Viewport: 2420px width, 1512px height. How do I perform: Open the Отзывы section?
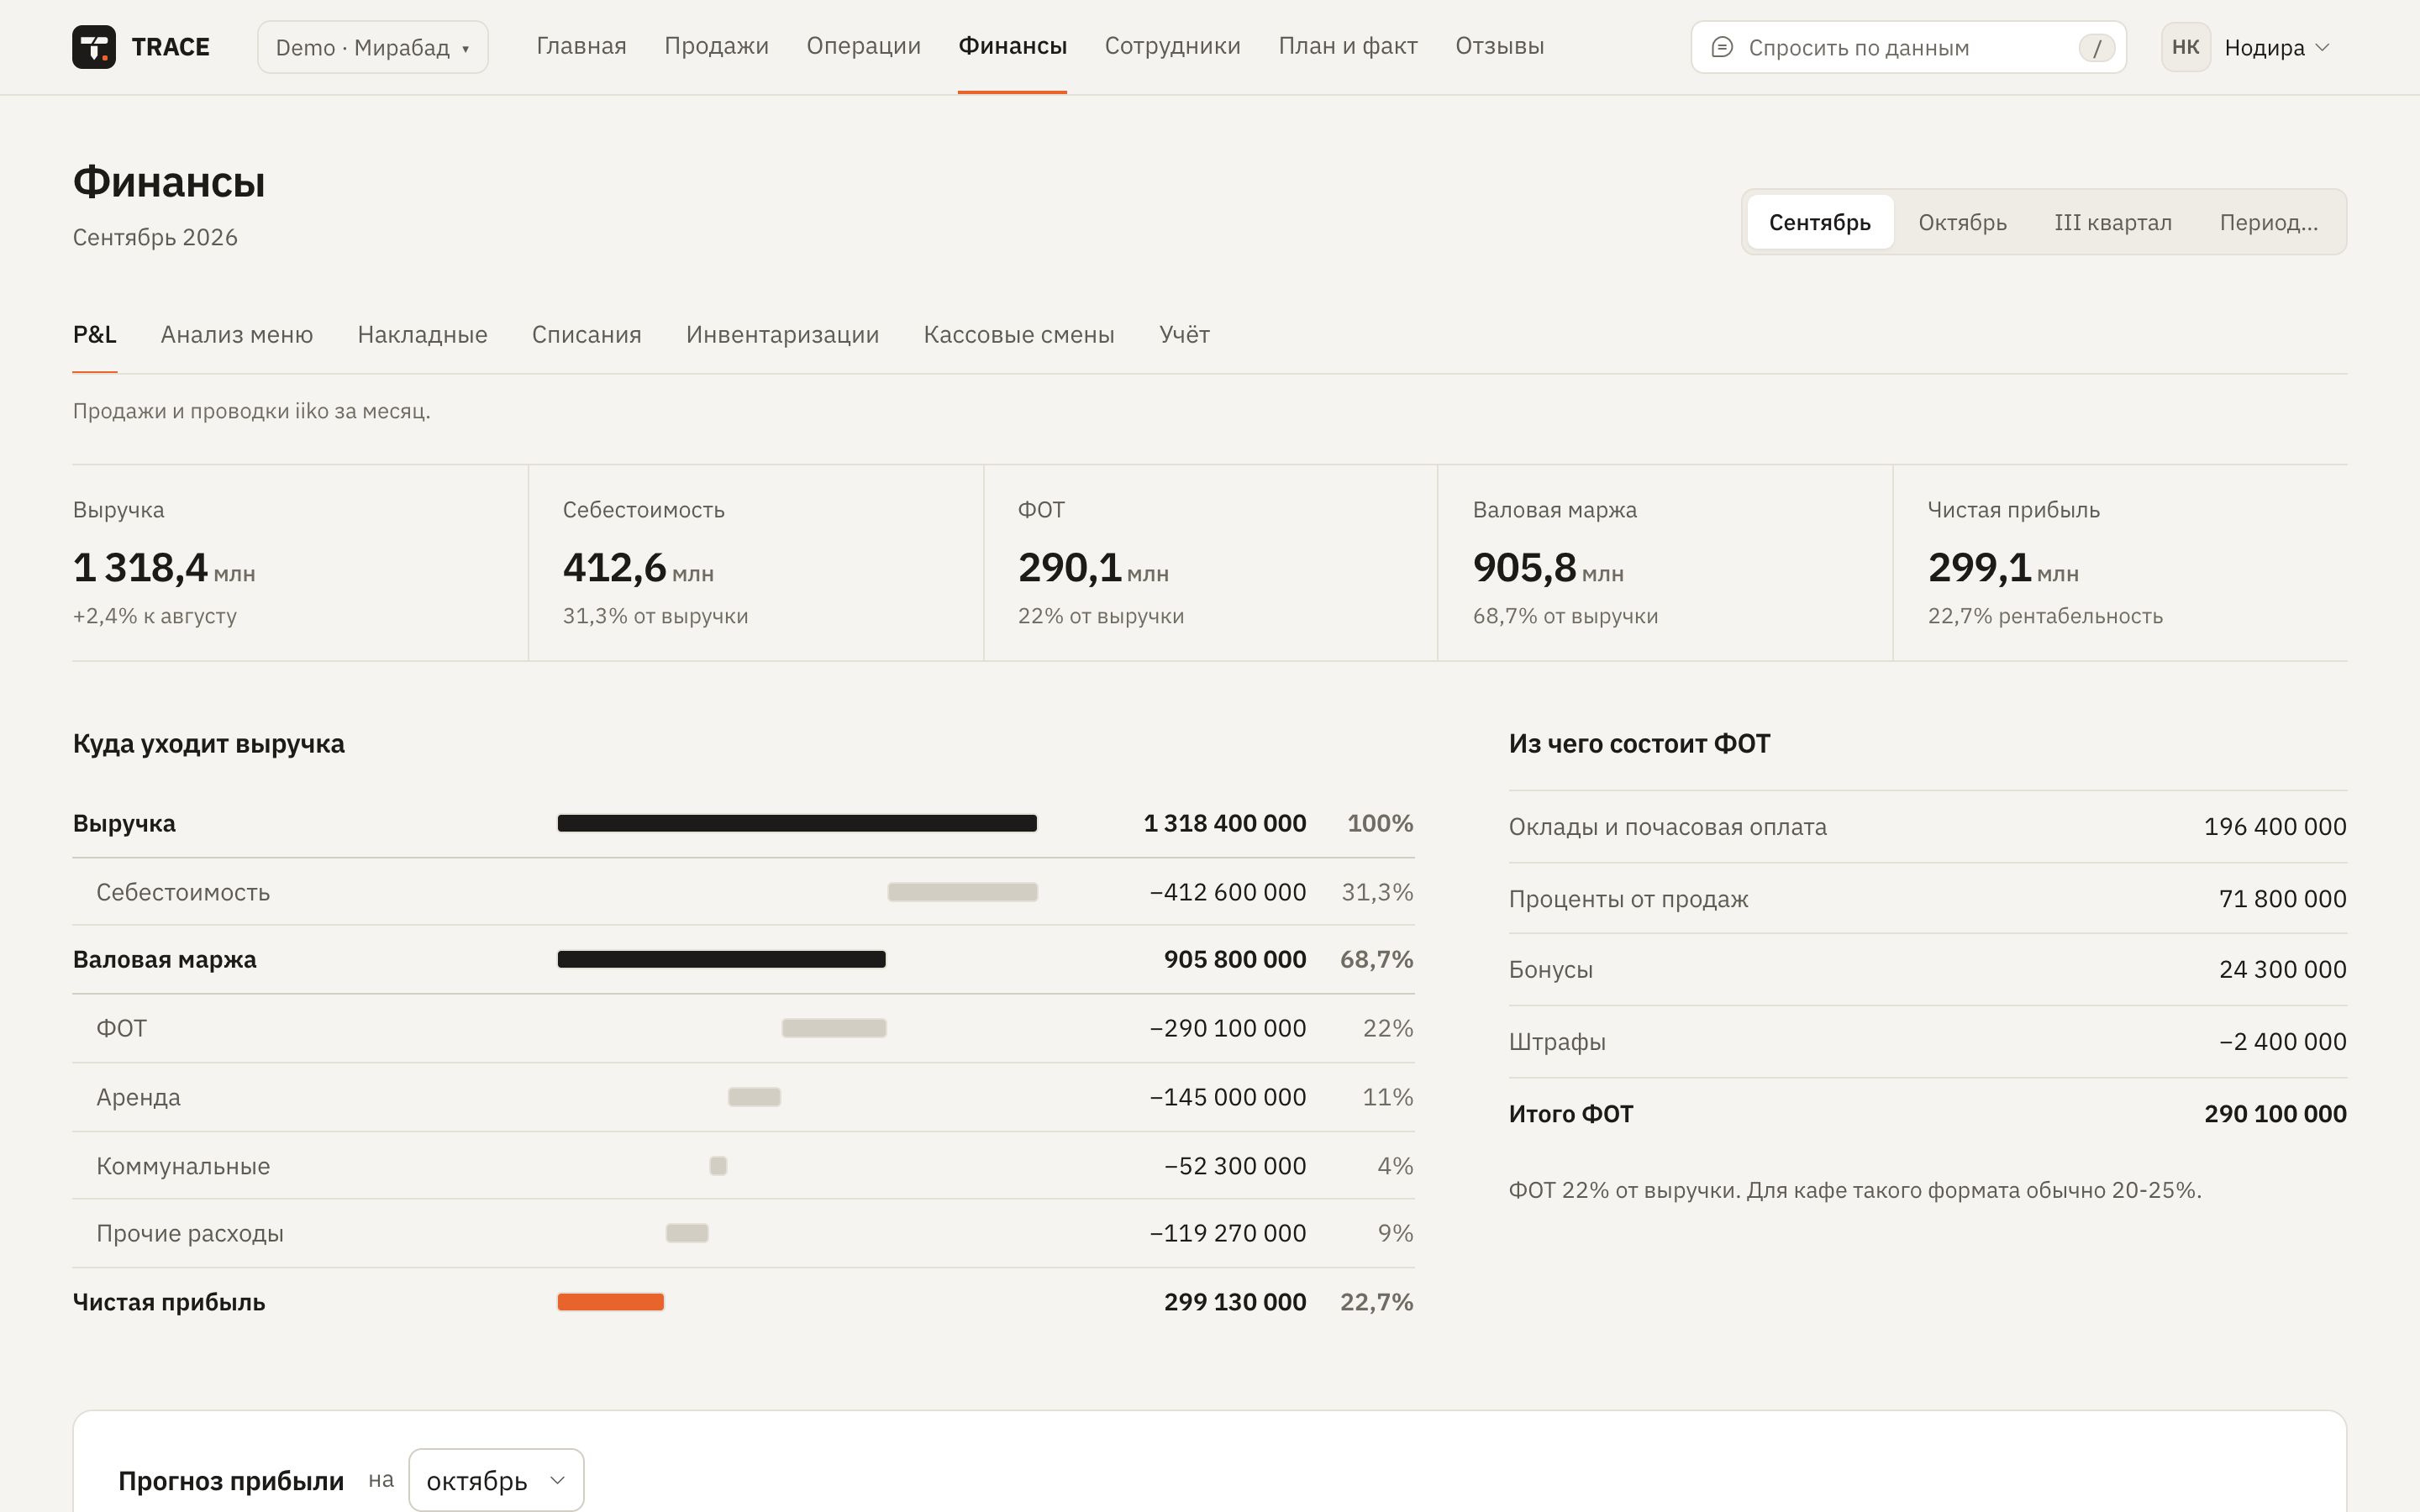tap(1499, 46)
